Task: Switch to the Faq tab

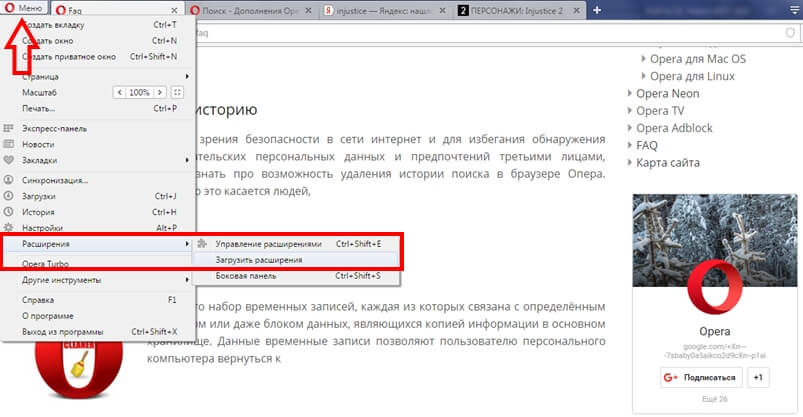Action: (x=117, y=10)
